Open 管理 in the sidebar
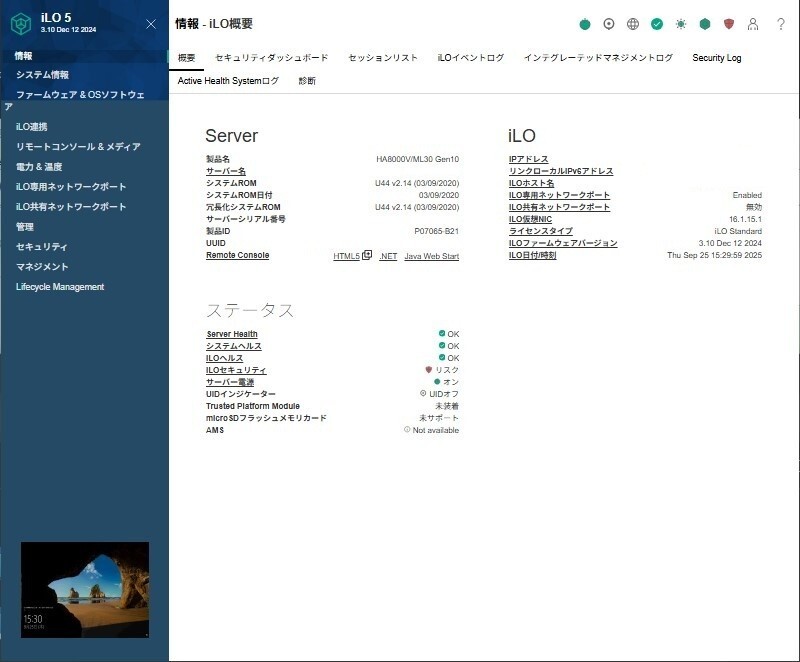The height and width of the screenshot is (662, 800). (24, 227)
